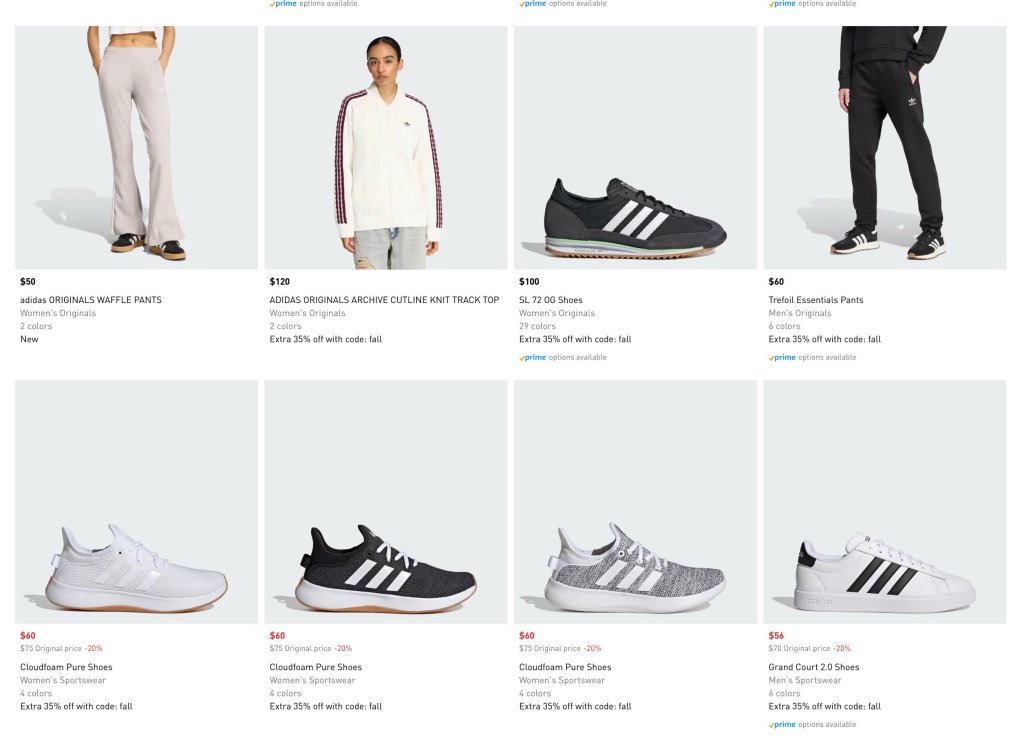
Task: Click the $120 price of the track top
Action: tap(279, 282)
